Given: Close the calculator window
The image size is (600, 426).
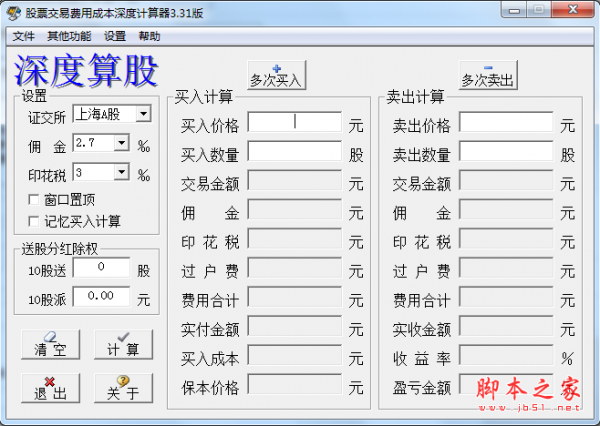Looking at the screenshot, I should [573, 10].
